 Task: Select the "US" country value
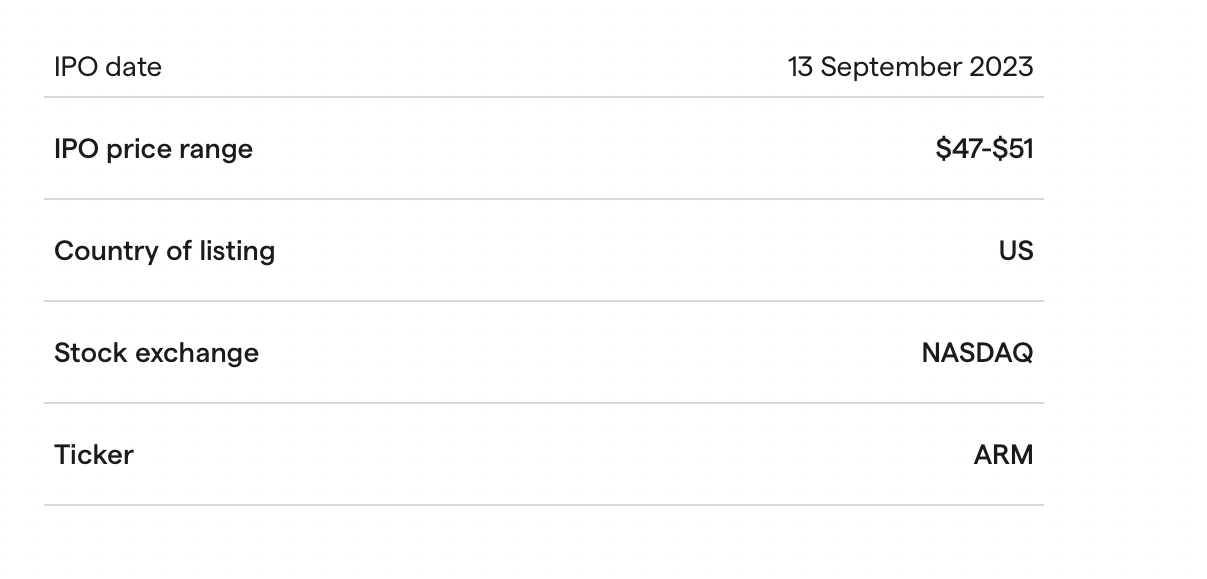pyautogui.click(x=1015, y=251)
